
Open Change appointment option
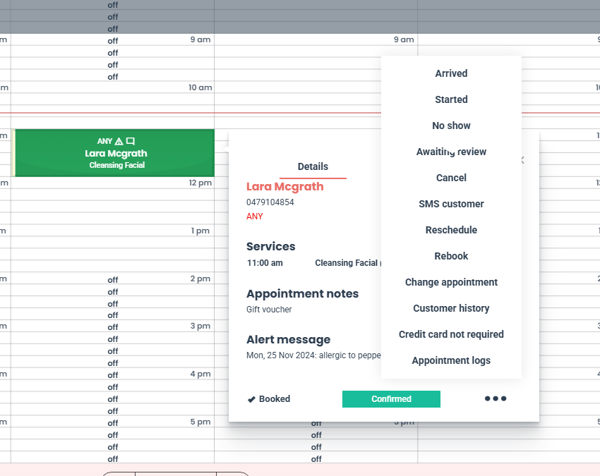point(451,282)
